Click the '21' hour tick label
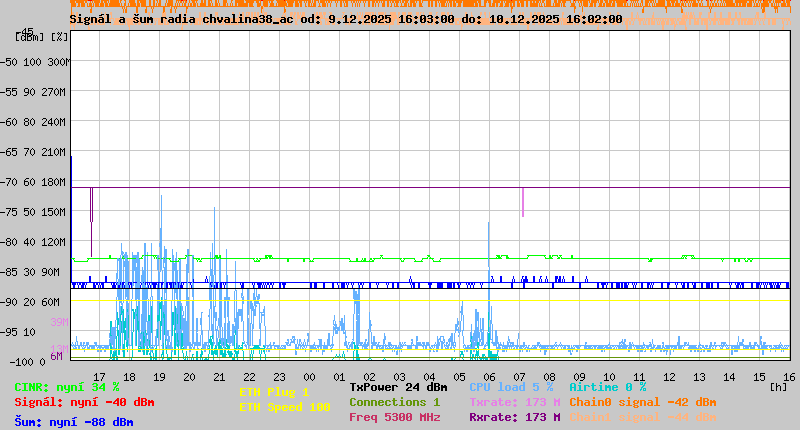Image resolution: width=800 pixels, height=430 pixels. pos(219,377)
